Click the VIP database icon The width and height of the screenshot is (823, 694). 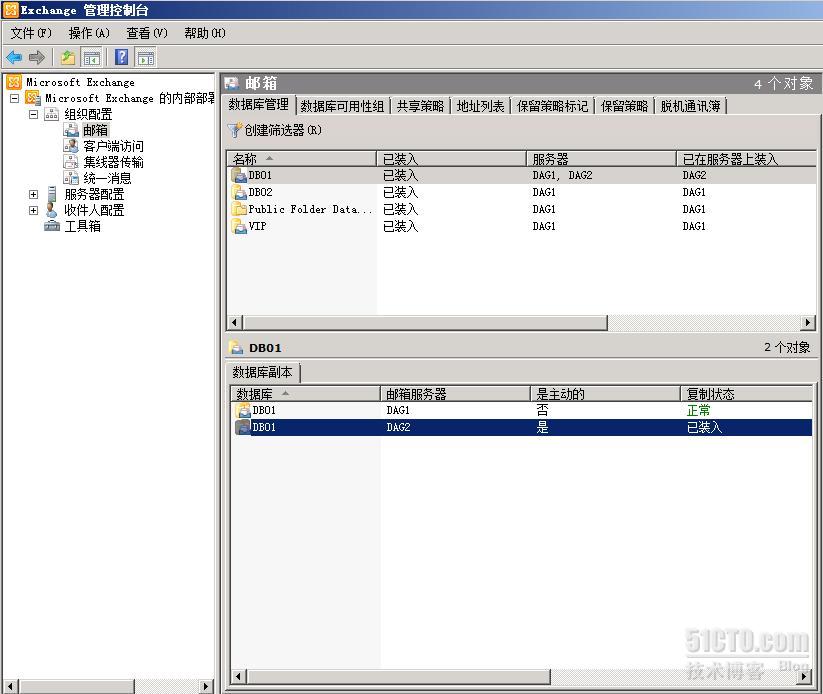[x=239, y=226]
